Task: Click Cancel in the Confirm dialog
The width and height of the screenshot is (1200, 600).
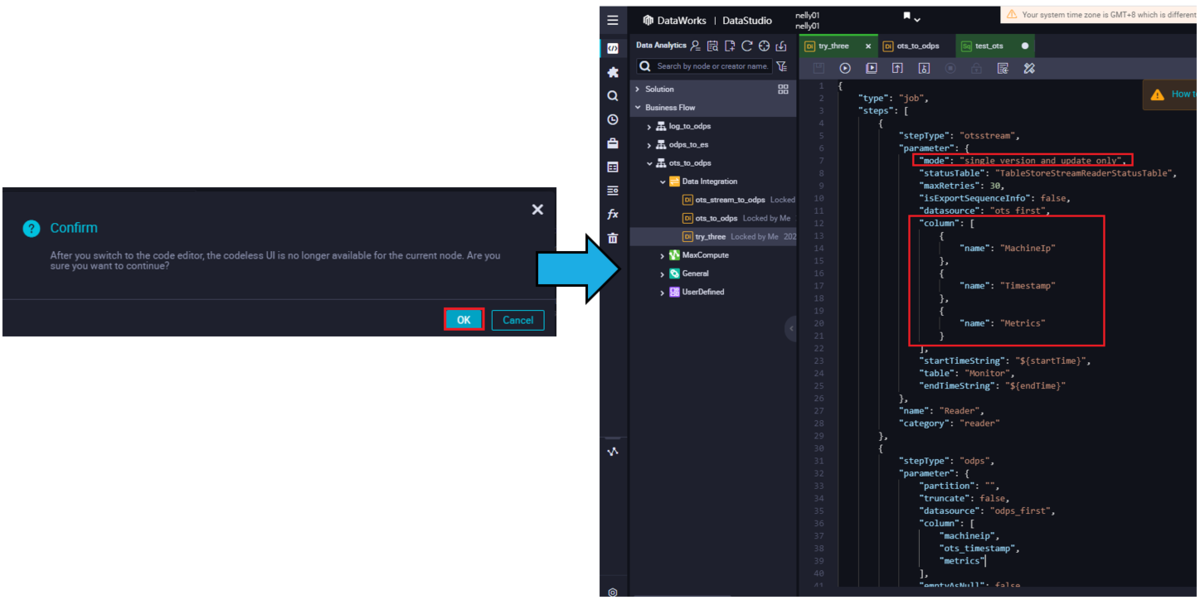Action: 518,320
